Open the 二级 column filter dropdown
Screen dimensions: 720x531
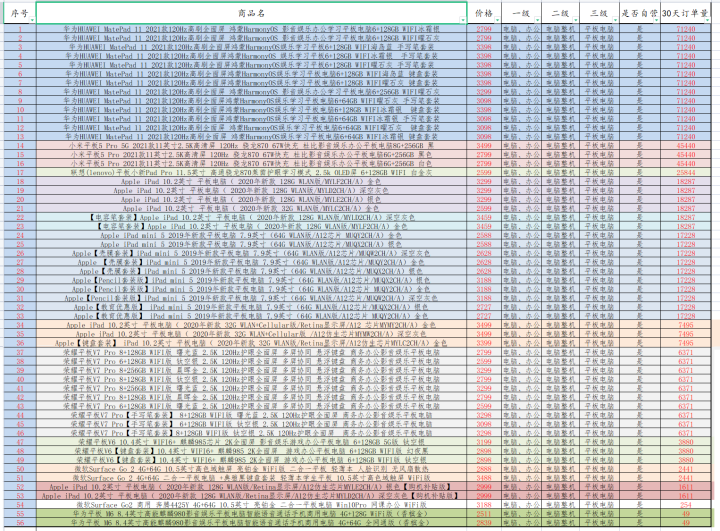(x=576, y=20)
